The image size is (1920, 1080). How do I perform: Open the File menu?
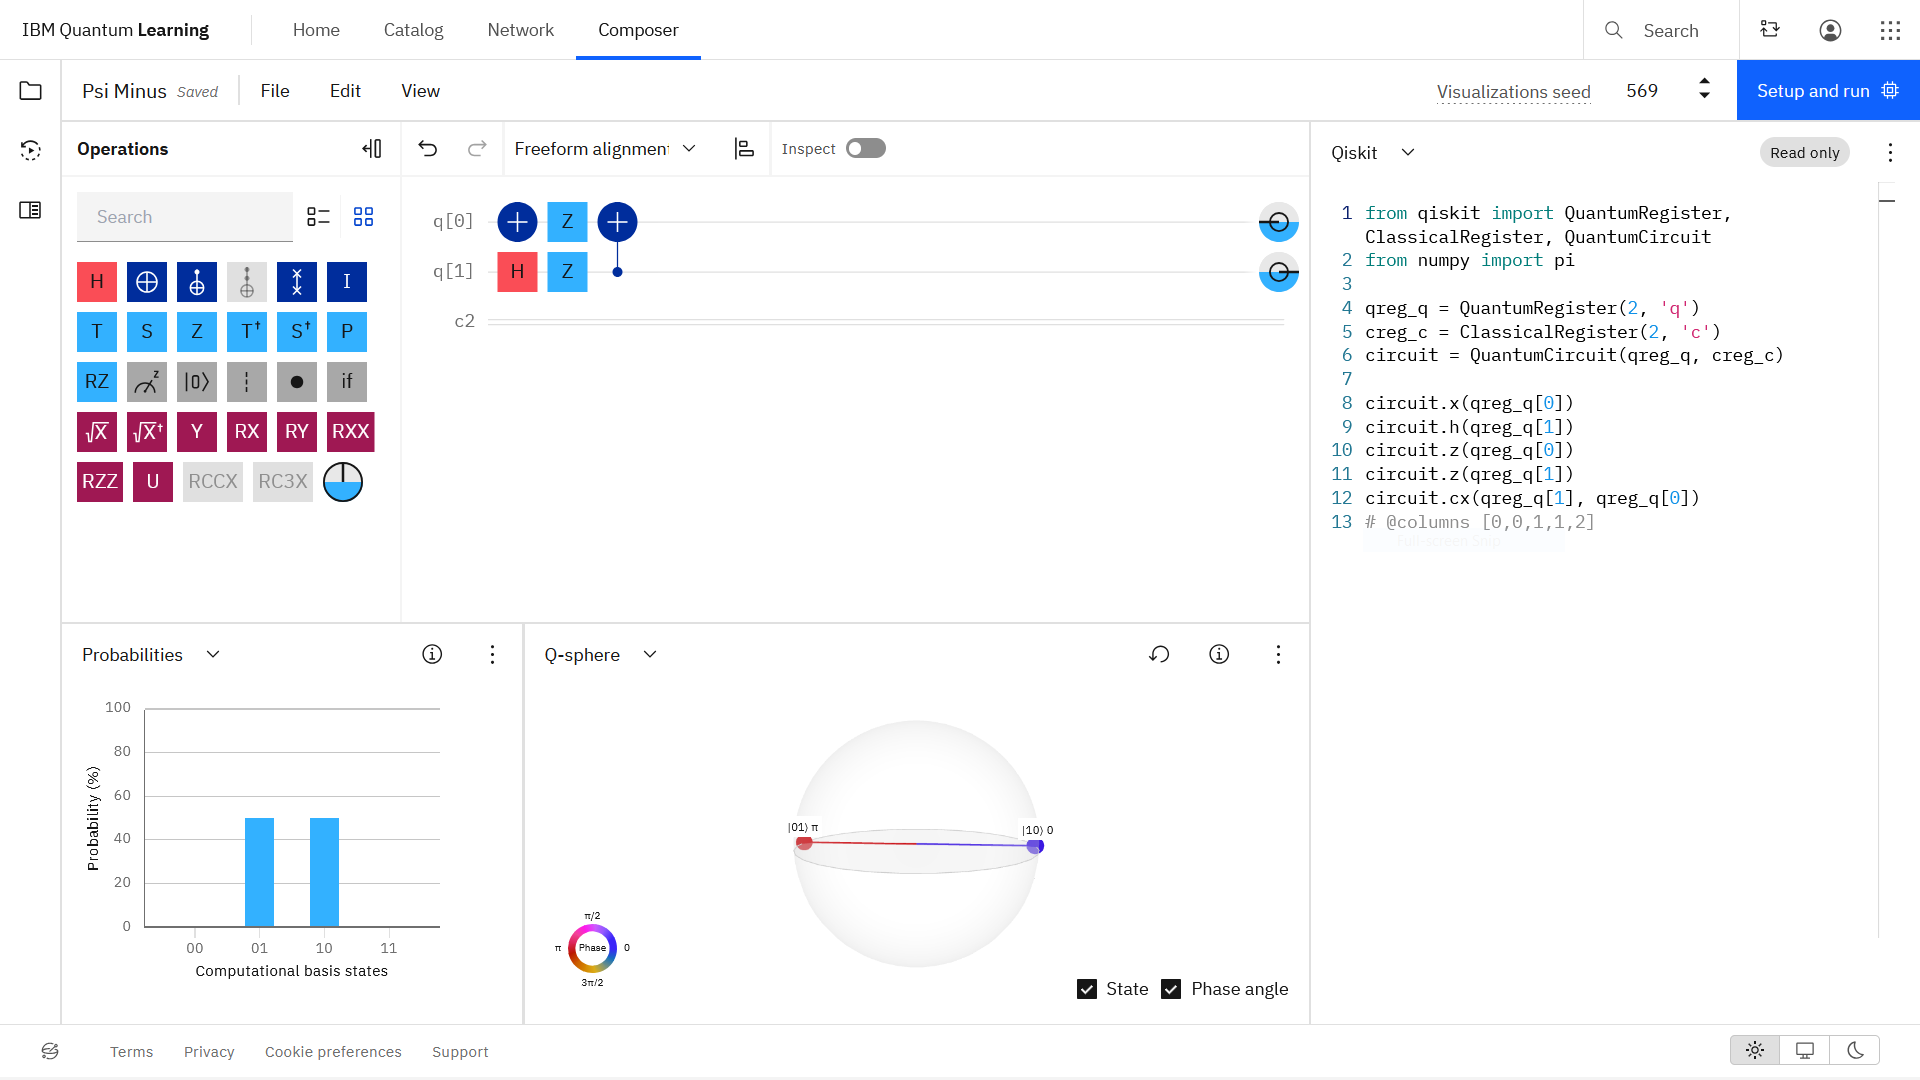pos(275,91)
